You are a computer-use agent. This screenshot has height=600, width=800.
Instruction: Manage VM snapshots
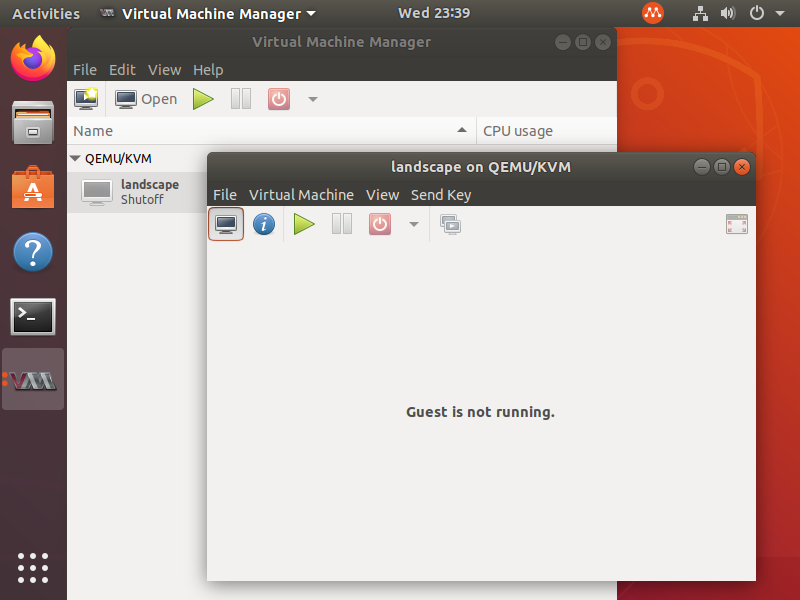(x=451, y=224)
